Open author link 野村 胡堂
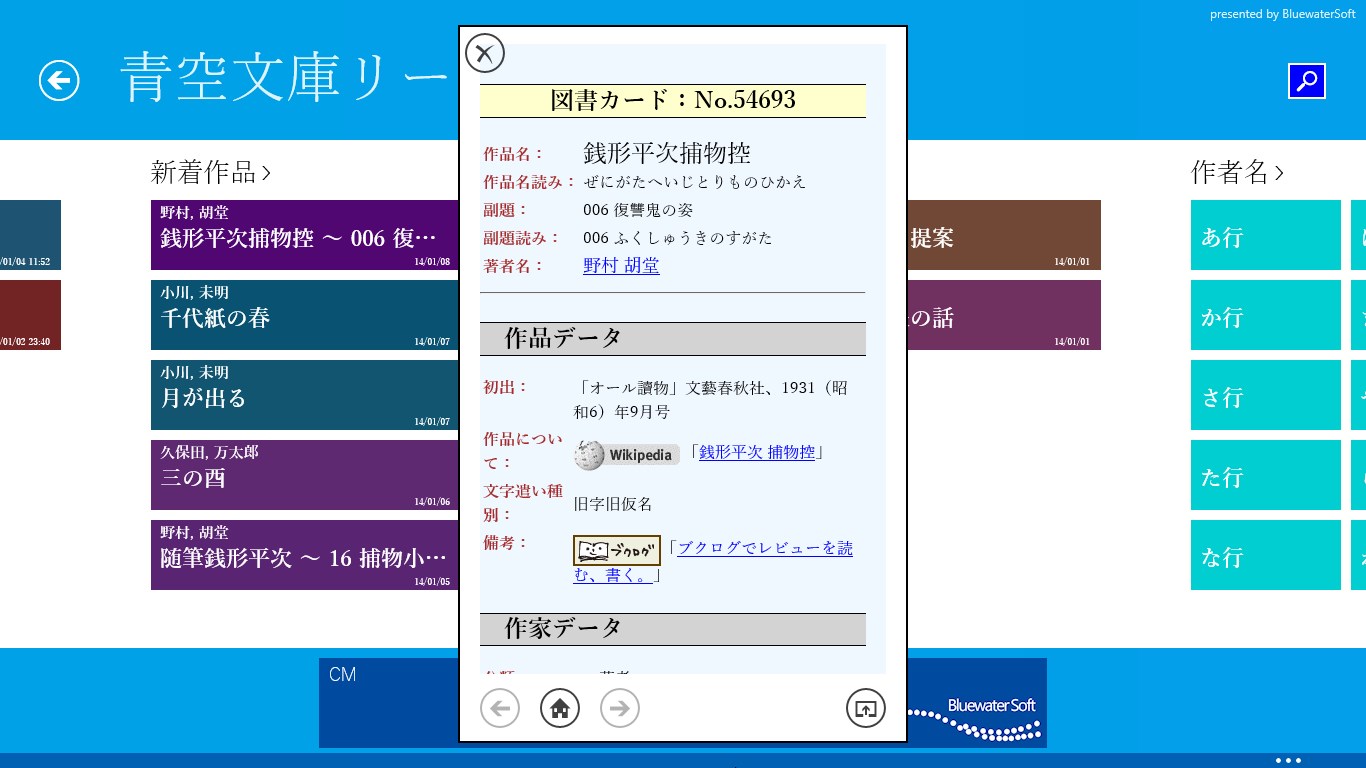Screen dimensions: 1366x768 click(621, 266)
